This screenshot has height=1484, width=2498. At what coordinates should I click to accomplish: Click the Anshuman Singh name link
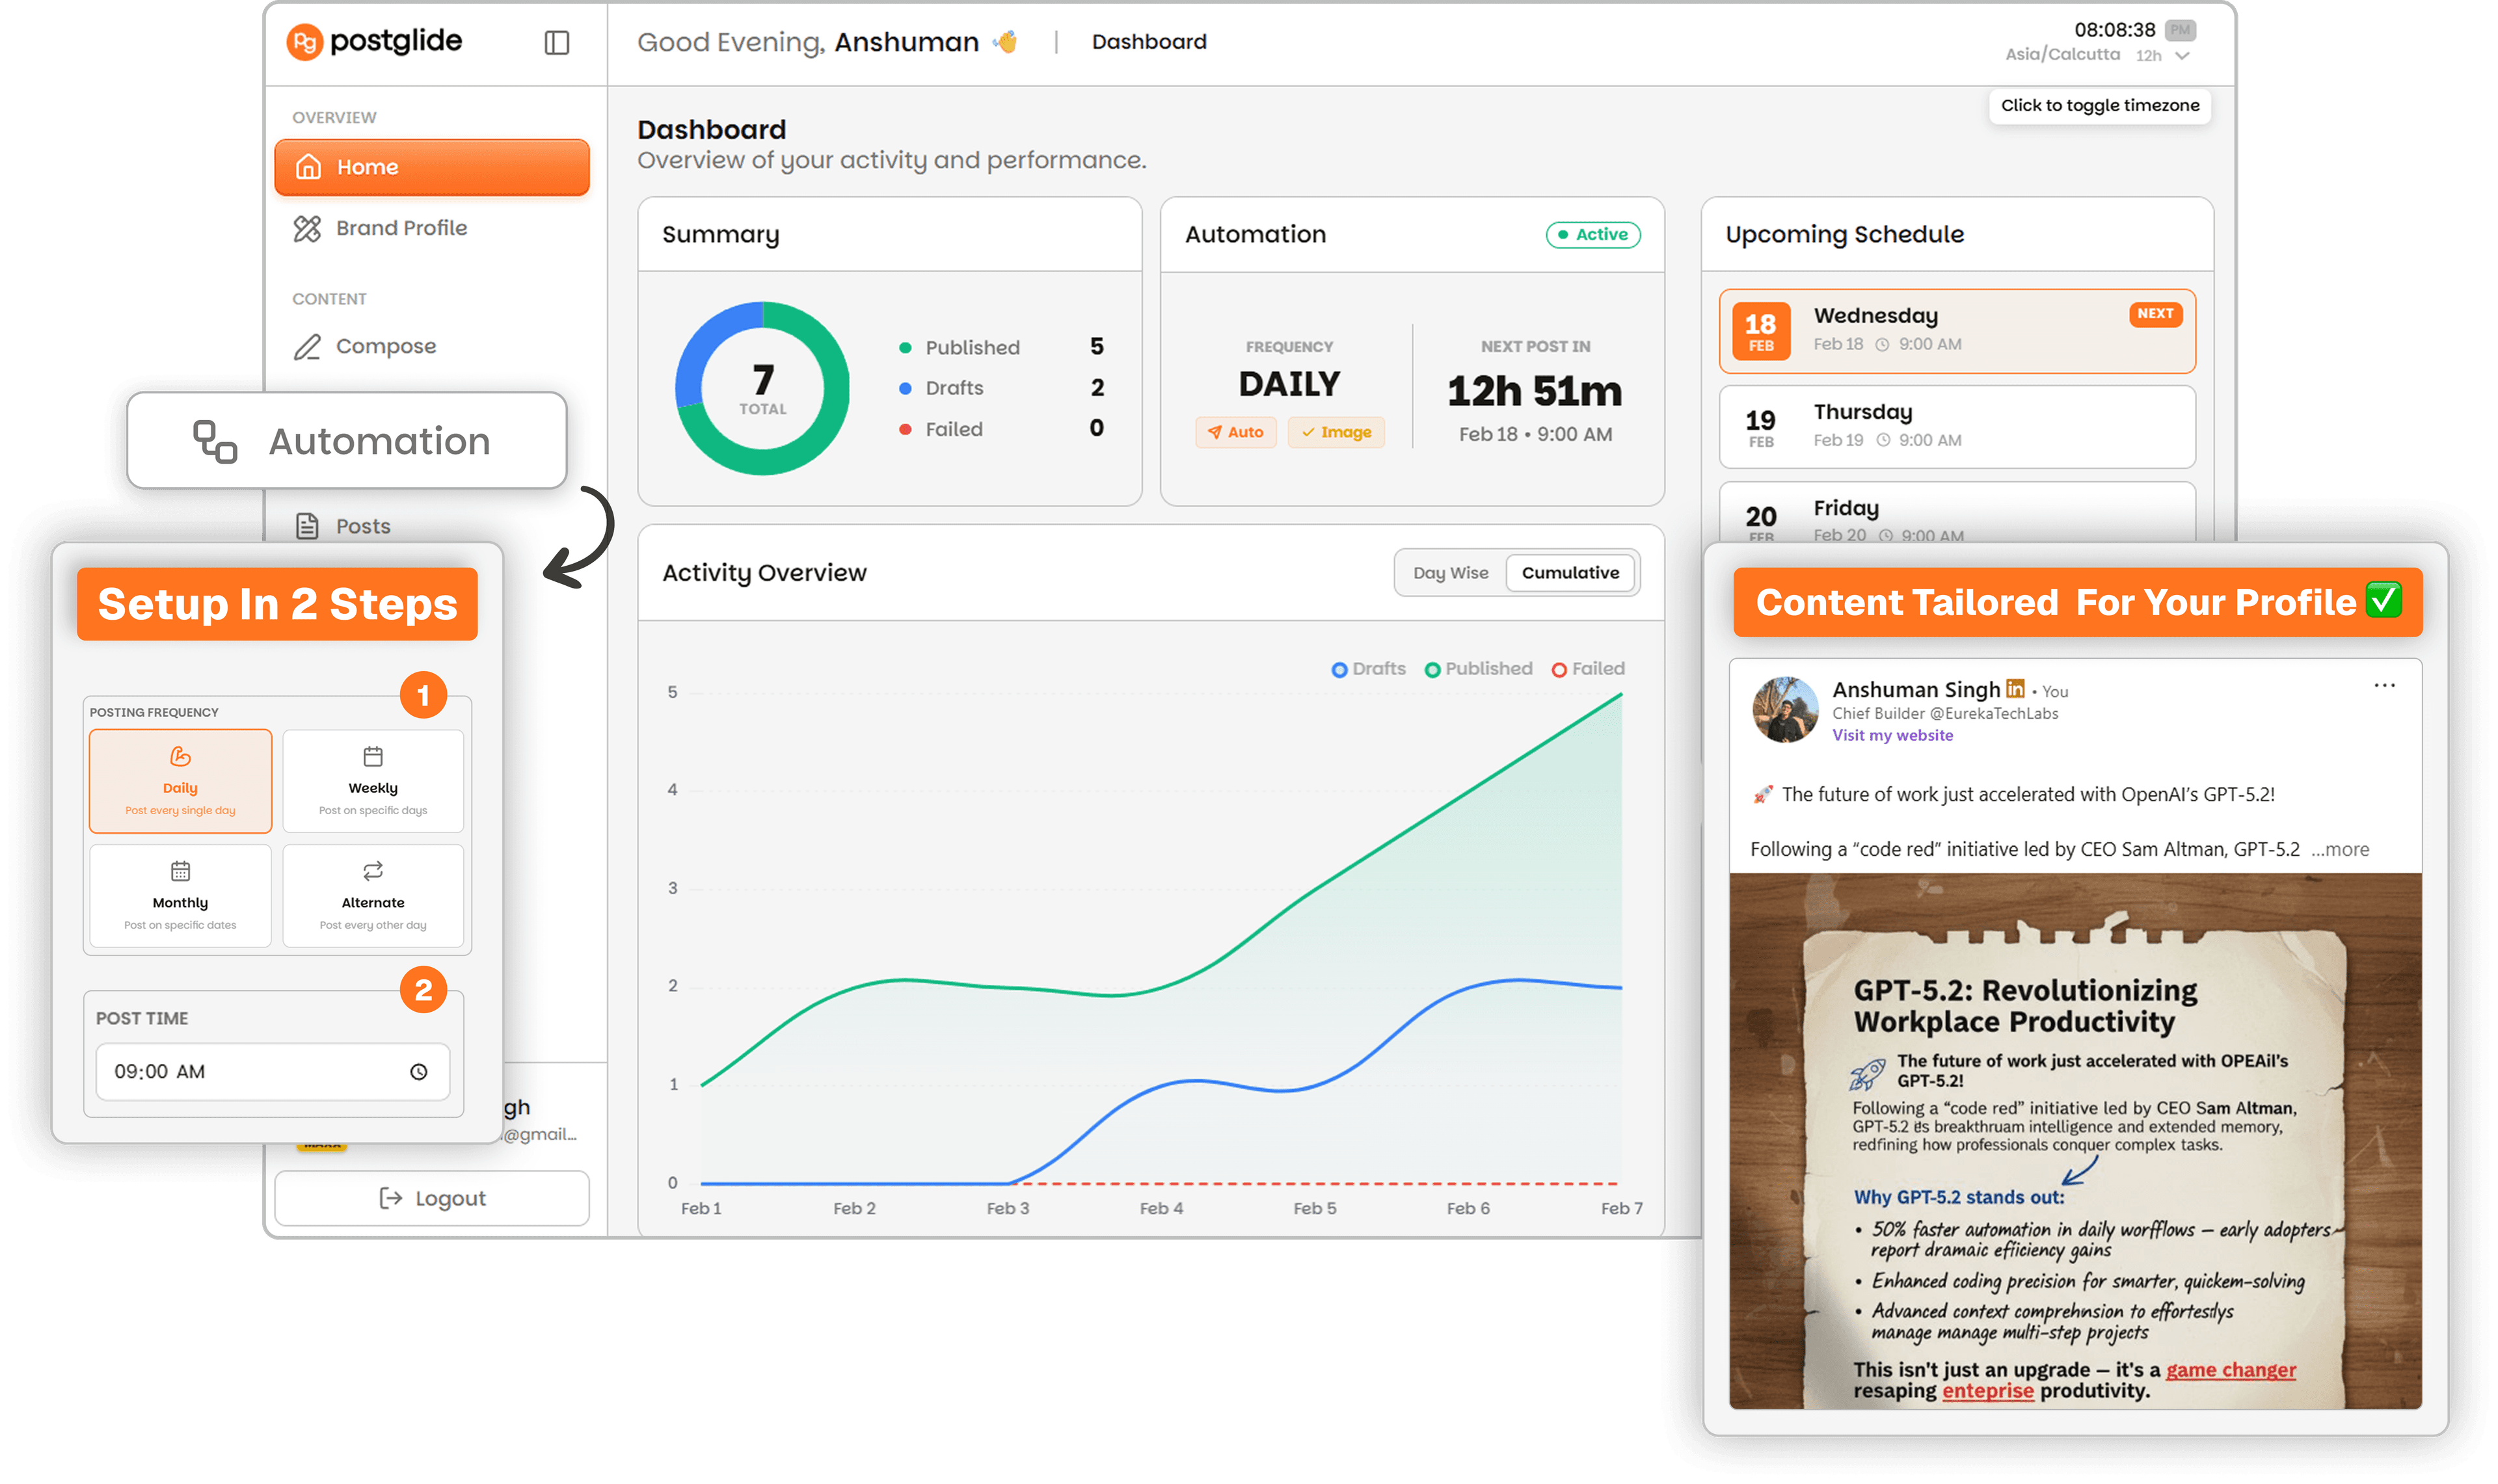1916,689
